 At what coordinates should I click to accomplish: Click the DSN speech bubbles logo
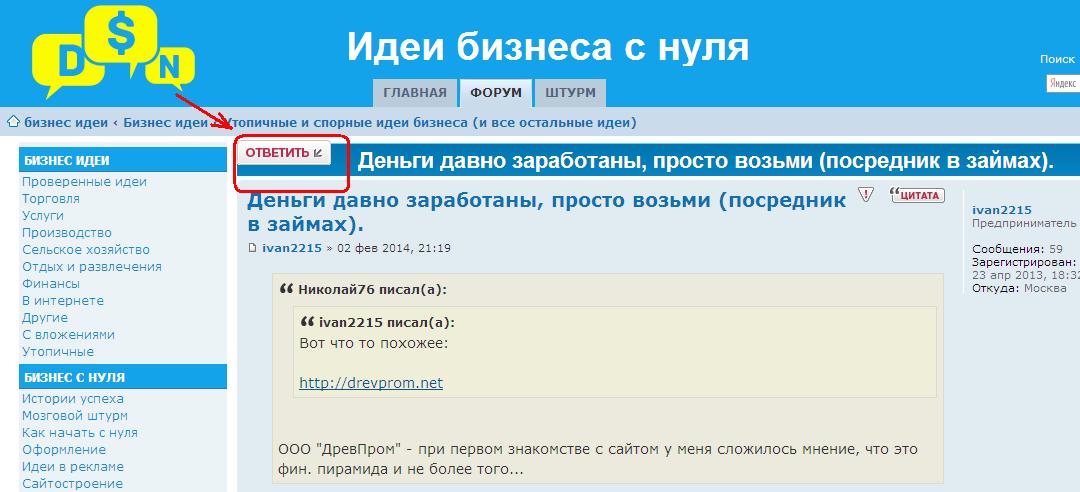(114, 52)
